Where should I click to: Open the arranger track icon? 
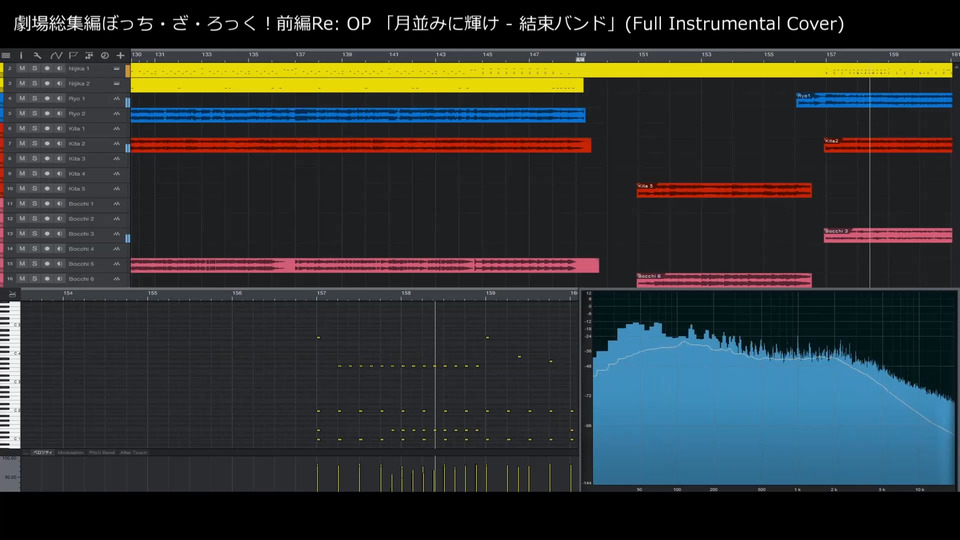89,55
